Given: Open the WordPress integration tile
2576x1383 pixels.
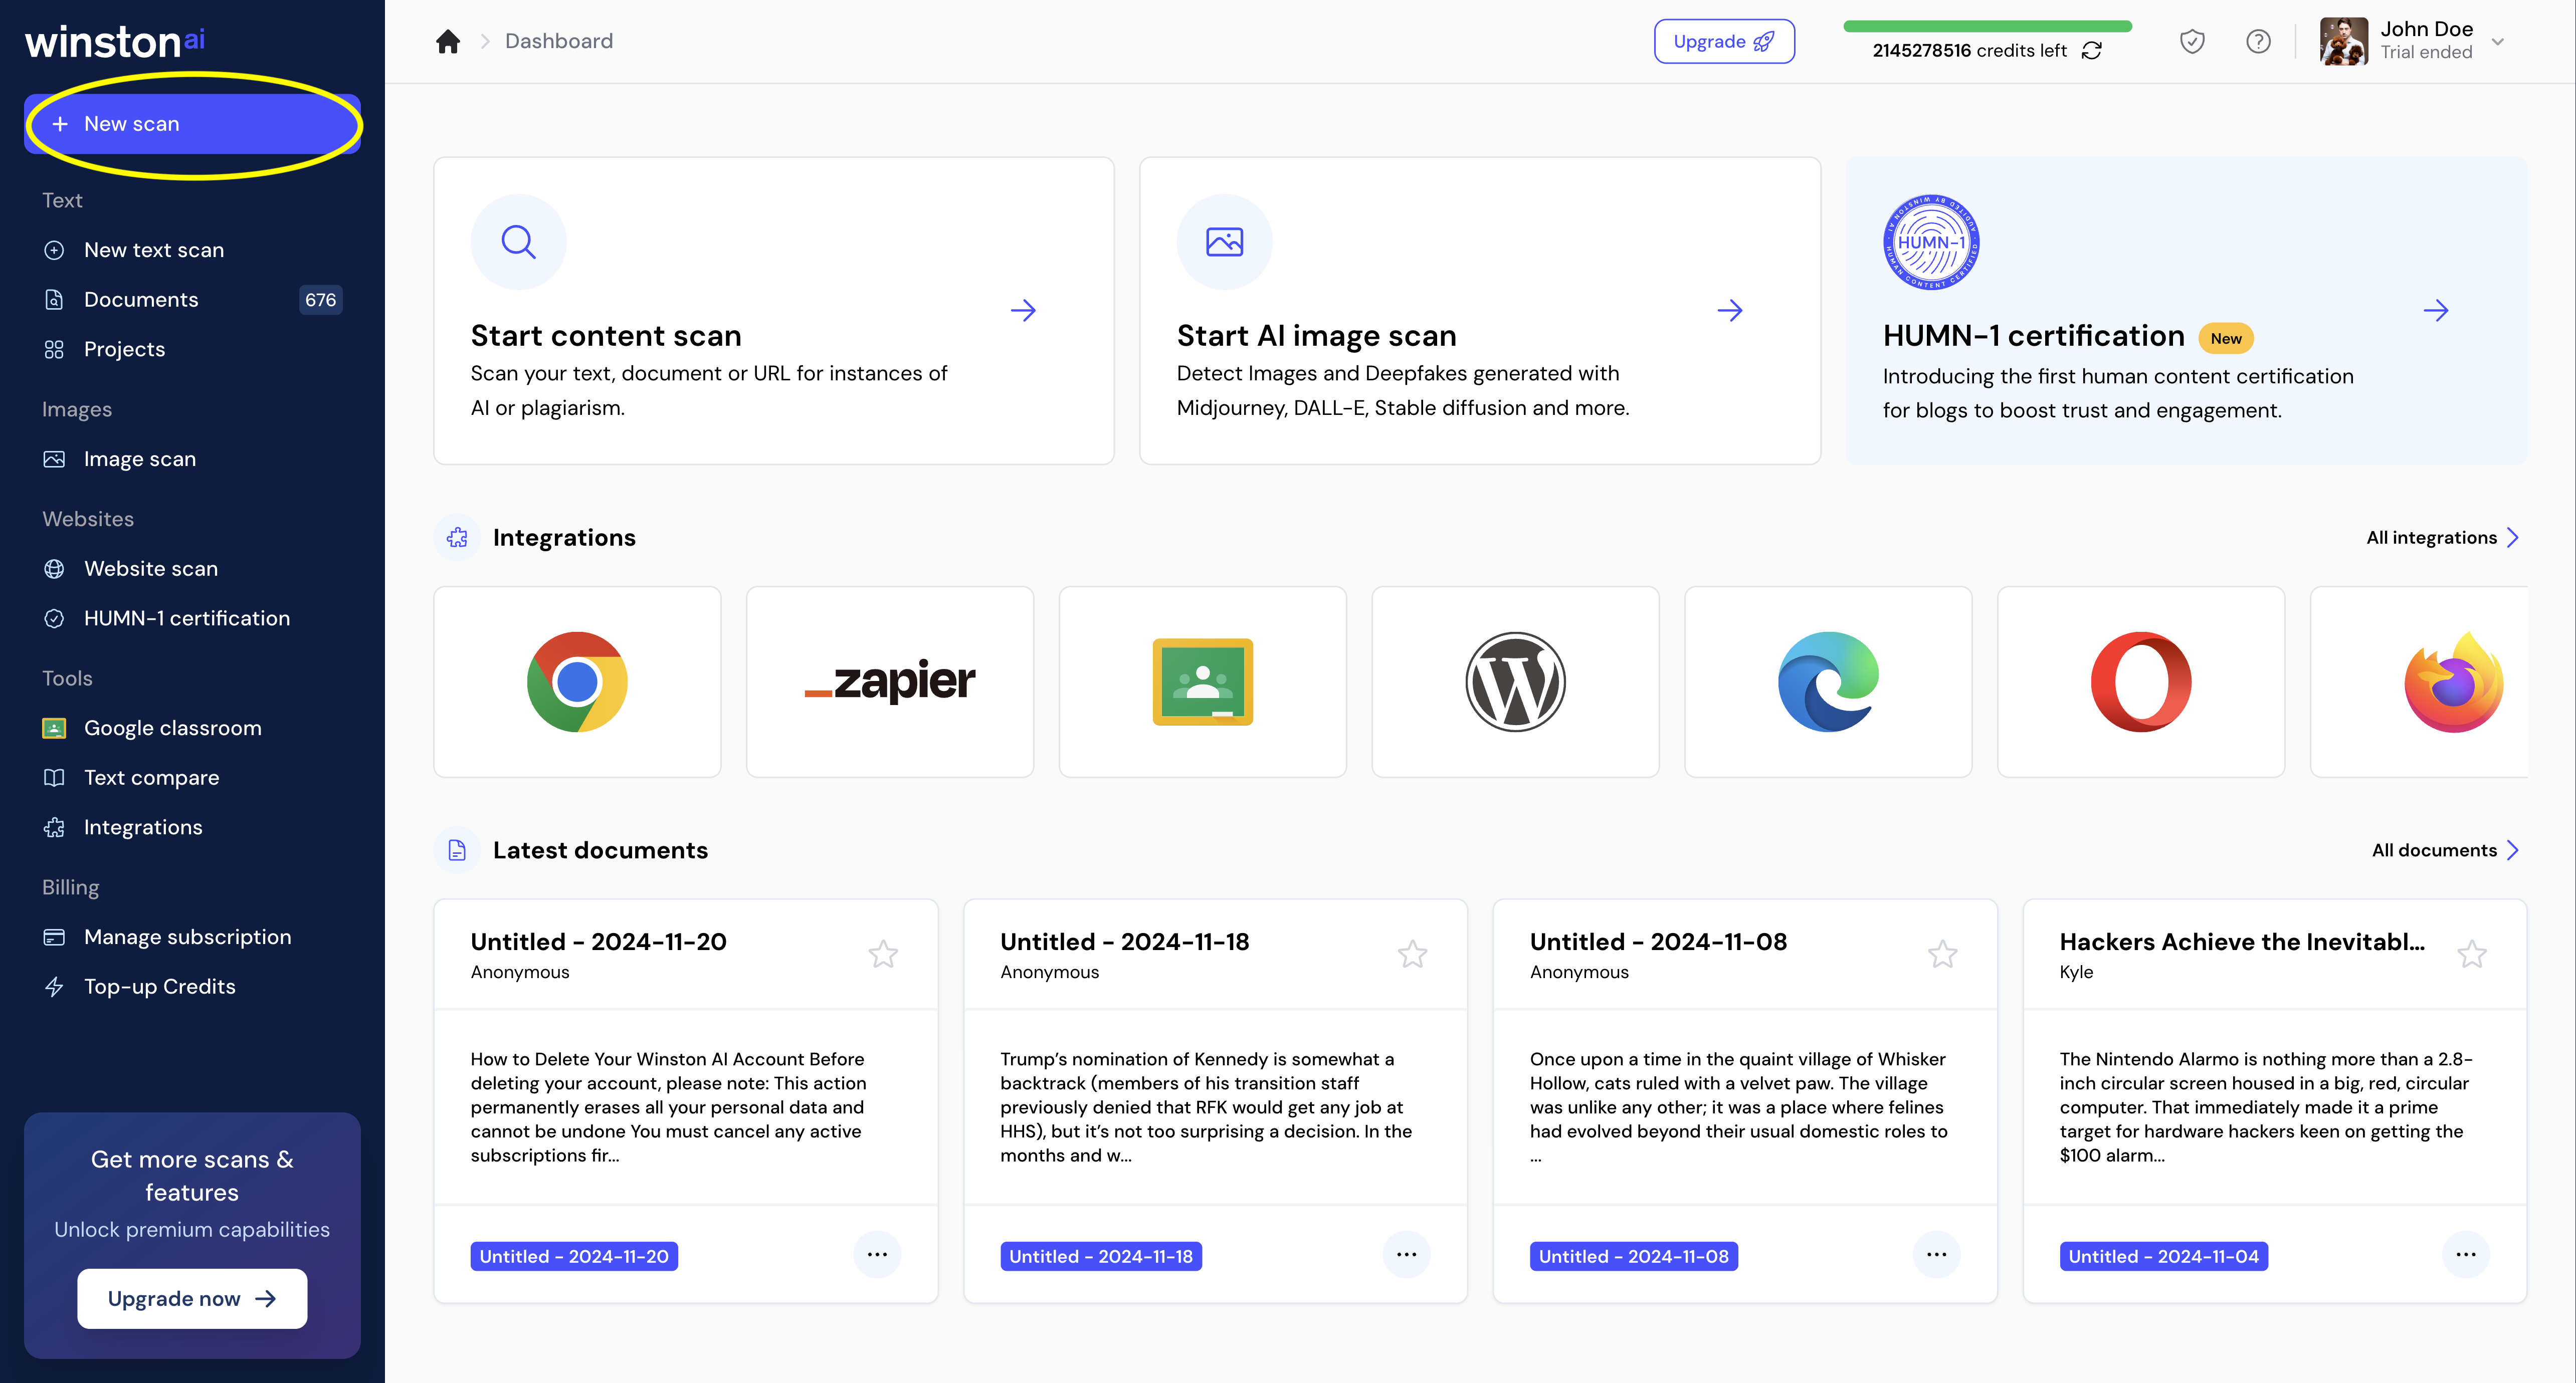Looking at the screenshot, I should pyautogui.click(x=1515, y=681).
